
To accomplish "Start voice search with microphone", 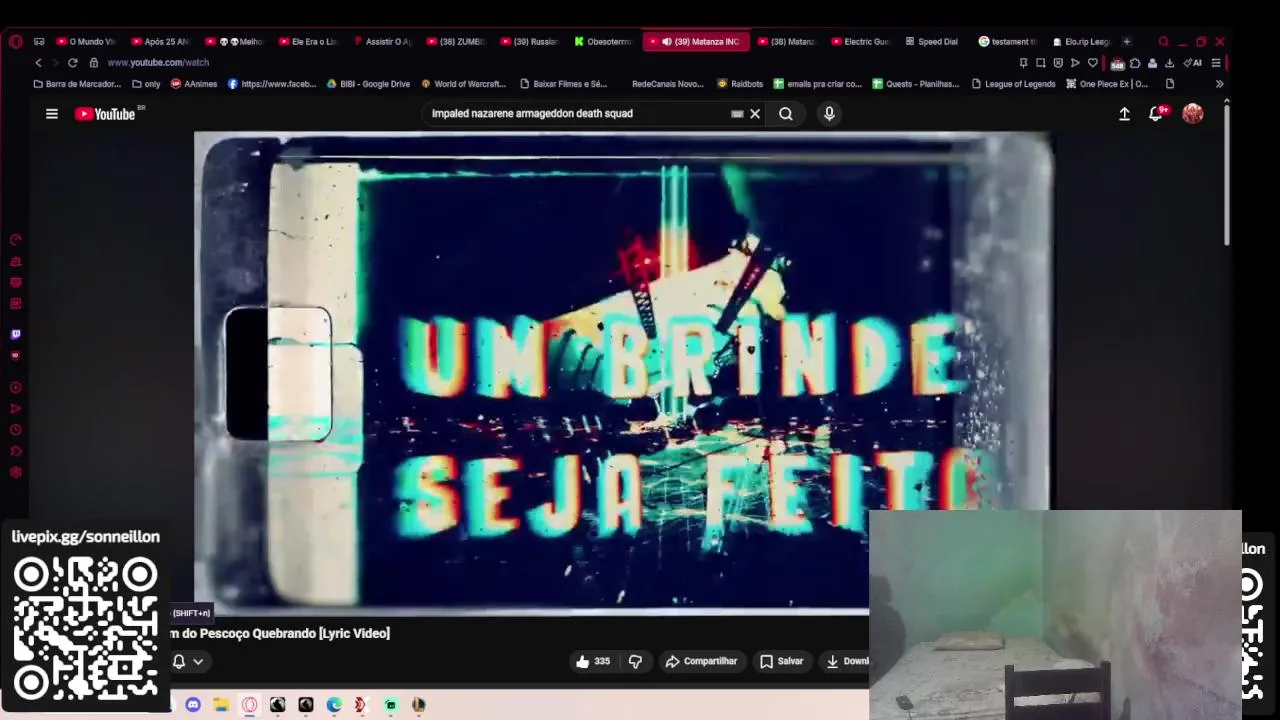I will pos(829,114).
